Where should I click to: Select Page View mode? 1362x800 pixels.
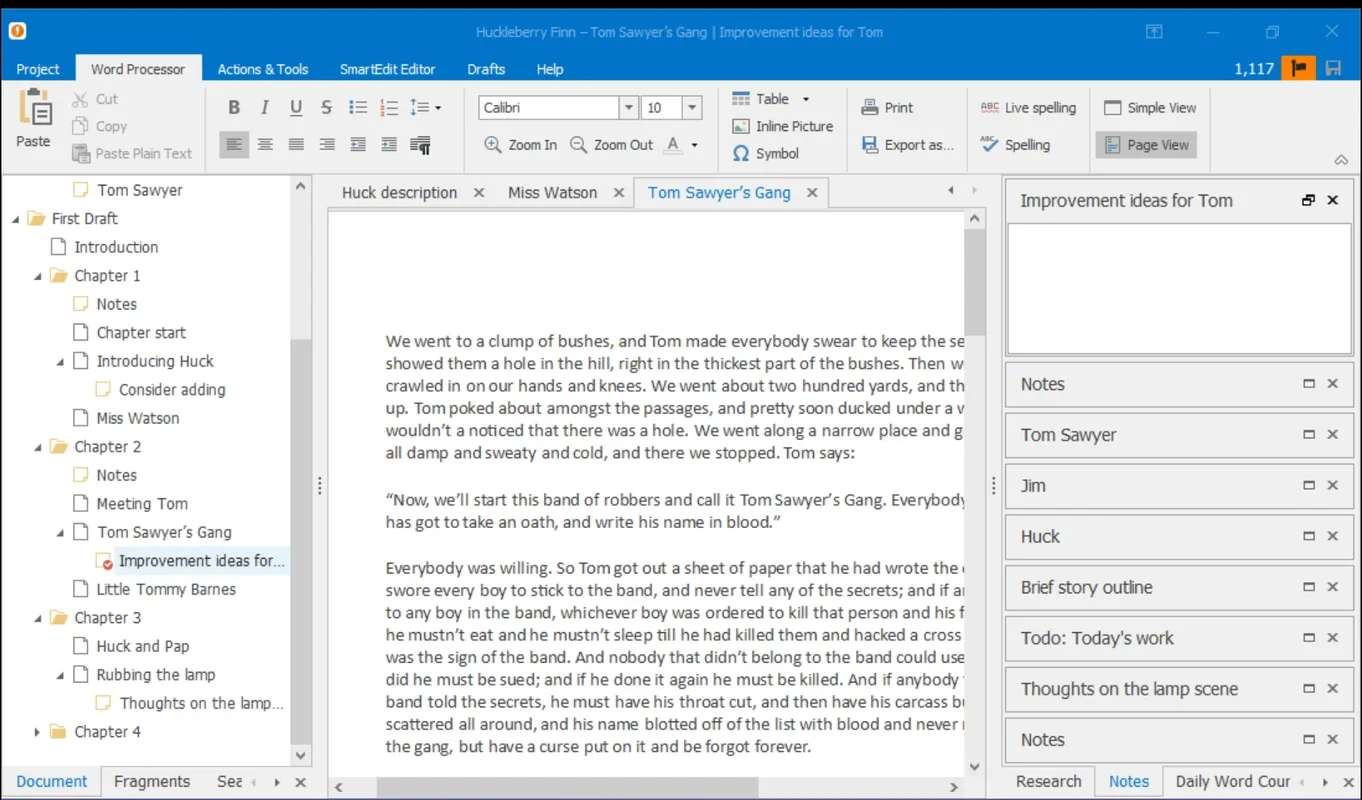1146,145
